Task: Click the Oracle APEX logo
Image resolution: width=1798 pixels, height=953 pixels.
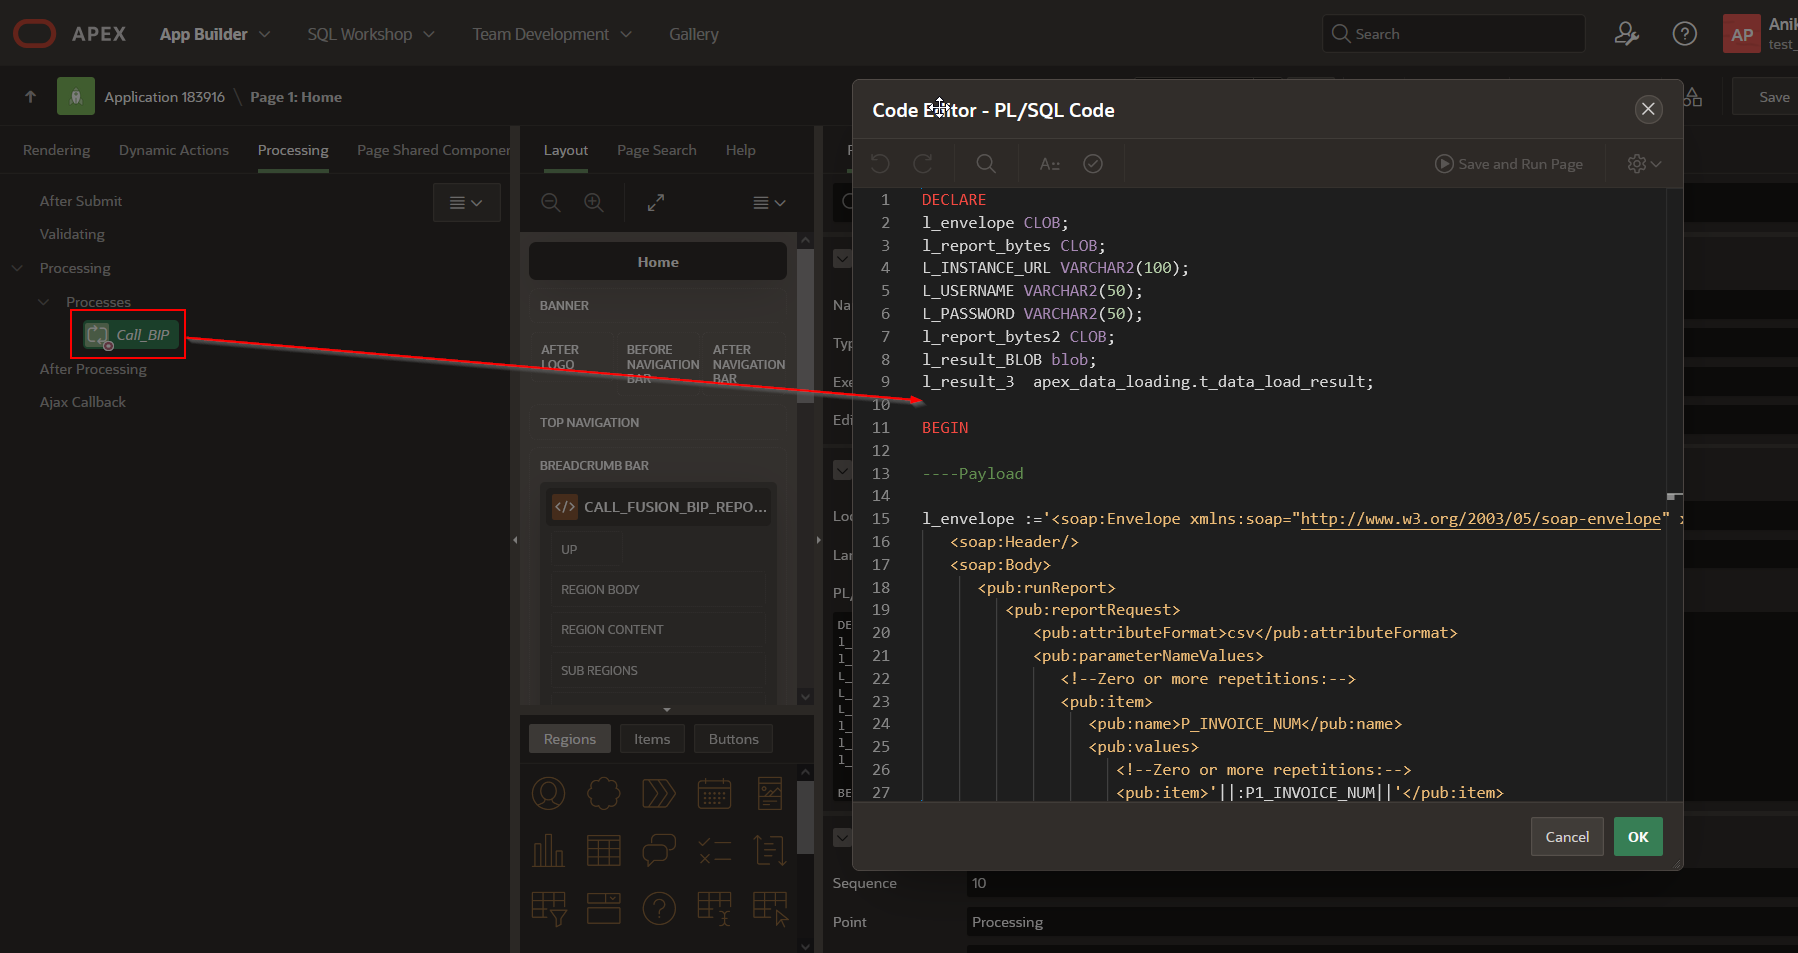Action: pyautogui.click(x=70, y=33)
